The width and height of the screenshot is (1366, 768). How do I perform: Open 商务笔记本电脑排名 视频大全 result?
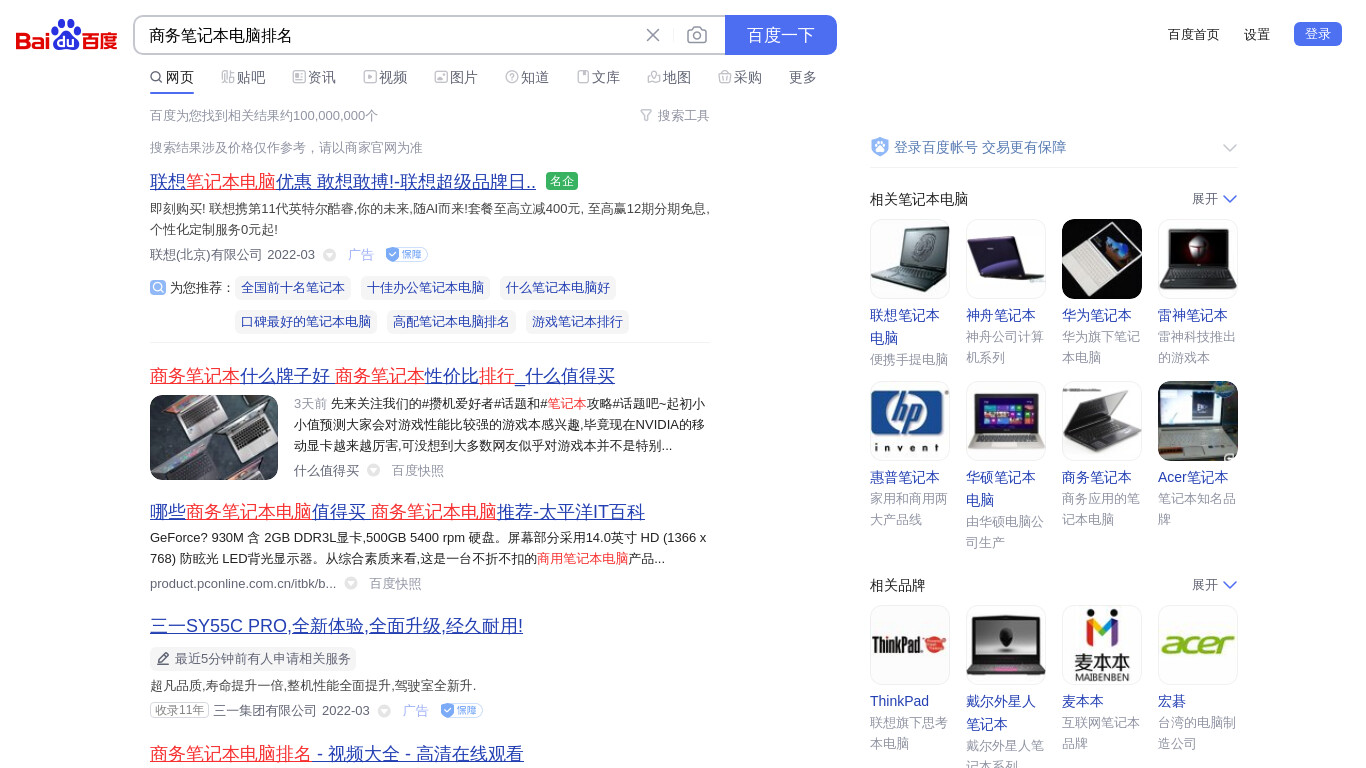337,754
